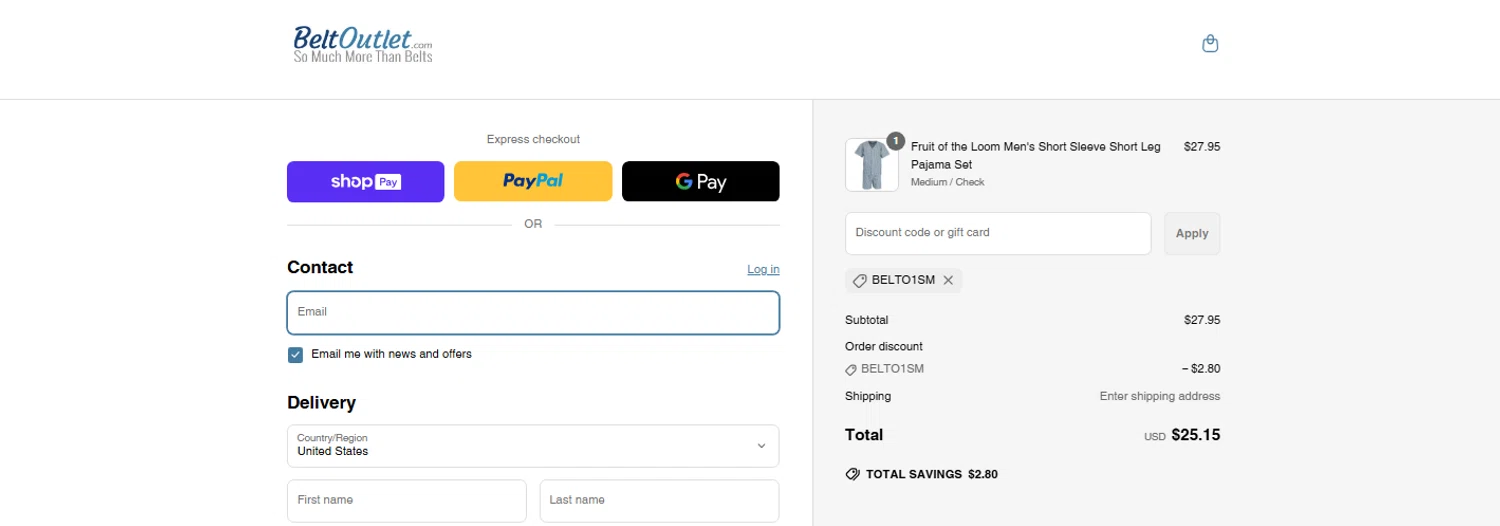Click the tag icon on the BELTO1SM chip
Screen dimensions: 1500x526
(x=859, y=281)
